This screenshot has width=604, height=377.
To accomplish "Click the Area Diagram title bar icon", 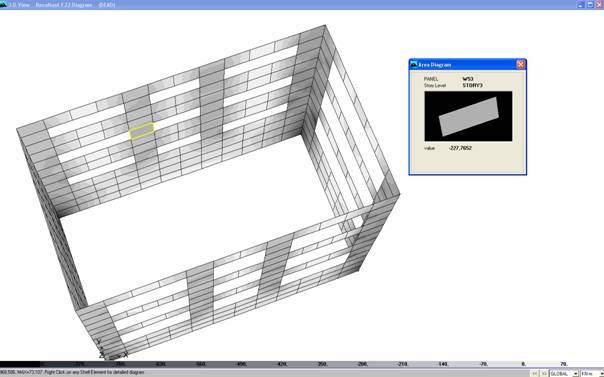I will click(x=414, y=65).
